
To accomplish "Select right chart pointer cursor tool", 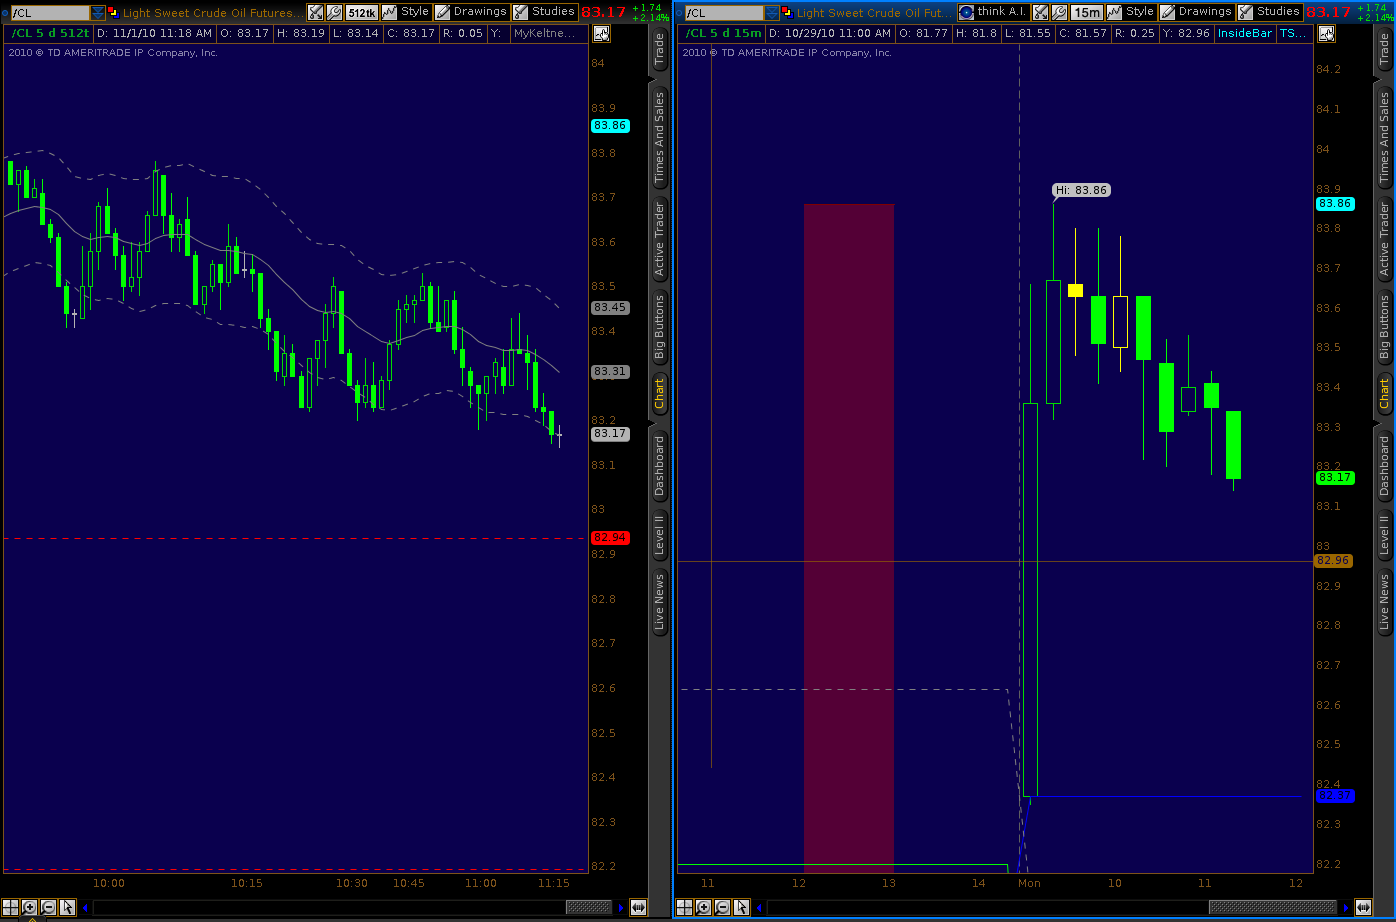I will (741, 908).
